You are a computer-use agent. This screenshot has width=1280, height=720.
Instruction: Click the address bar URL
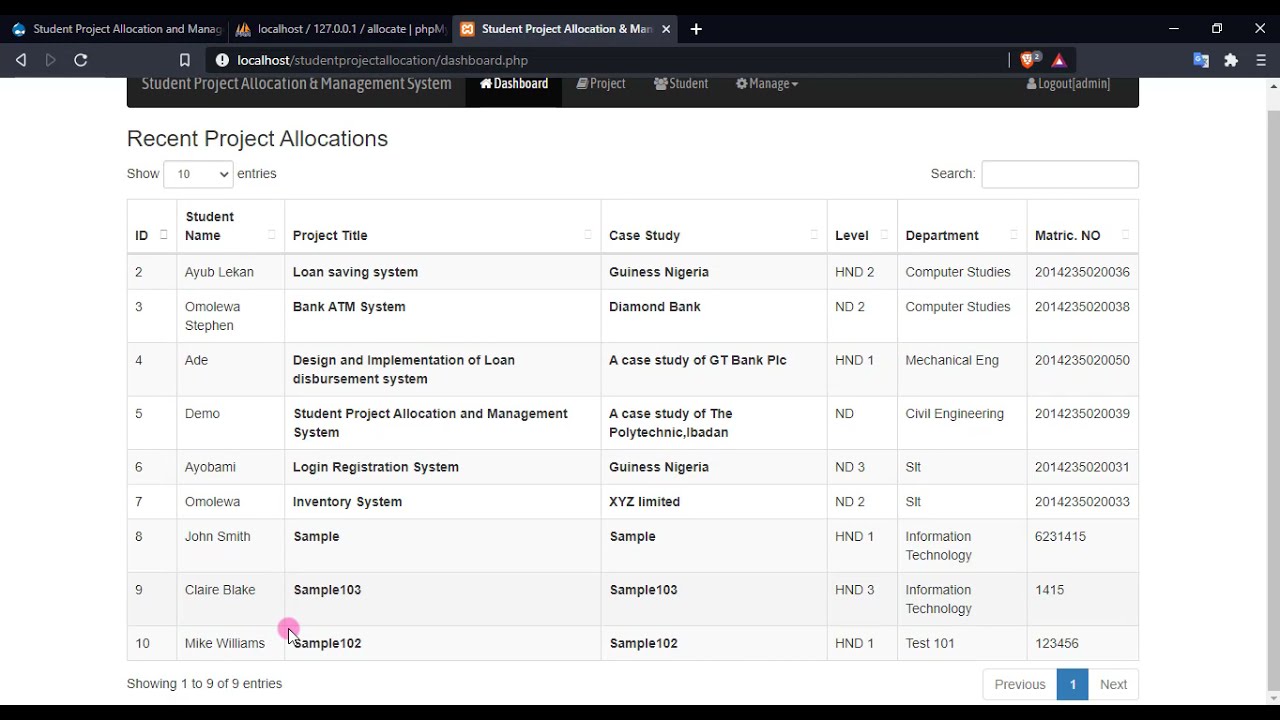pyautogui.click(x=383, y=60)
